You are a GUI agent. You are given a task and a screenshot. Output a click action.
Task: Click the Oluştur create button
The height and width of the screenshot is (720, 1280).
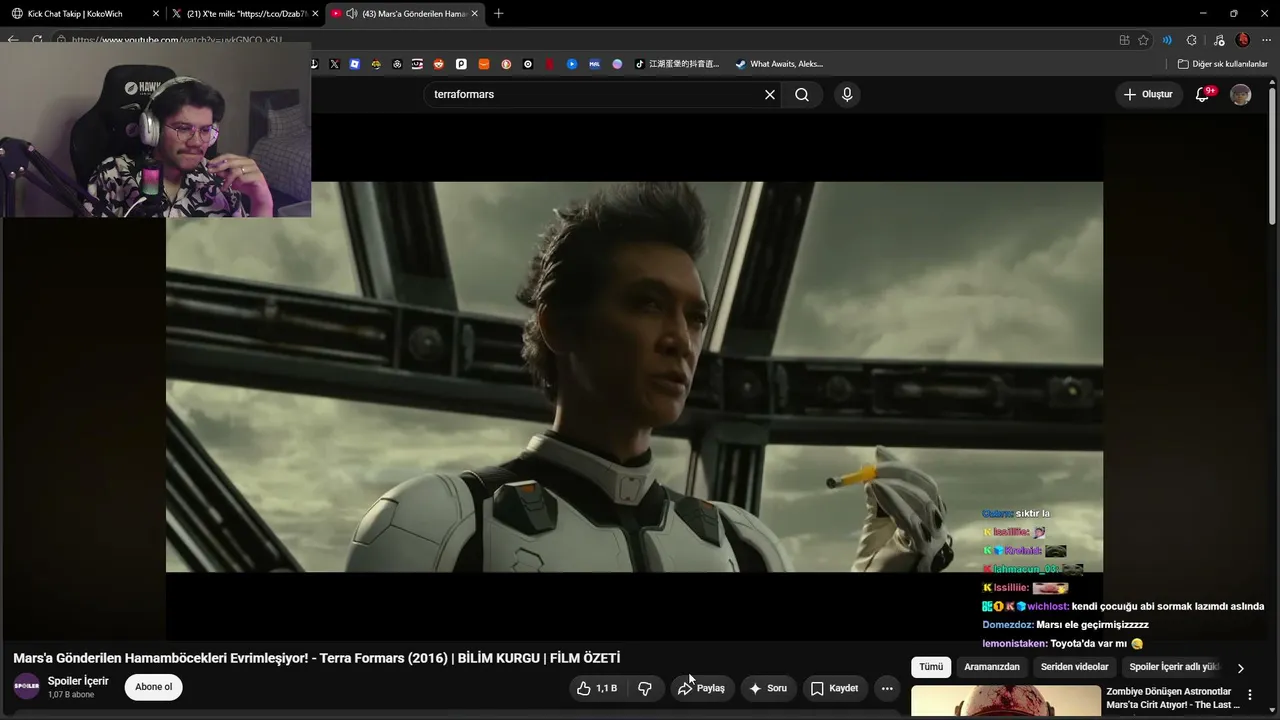pos(1148,94)
